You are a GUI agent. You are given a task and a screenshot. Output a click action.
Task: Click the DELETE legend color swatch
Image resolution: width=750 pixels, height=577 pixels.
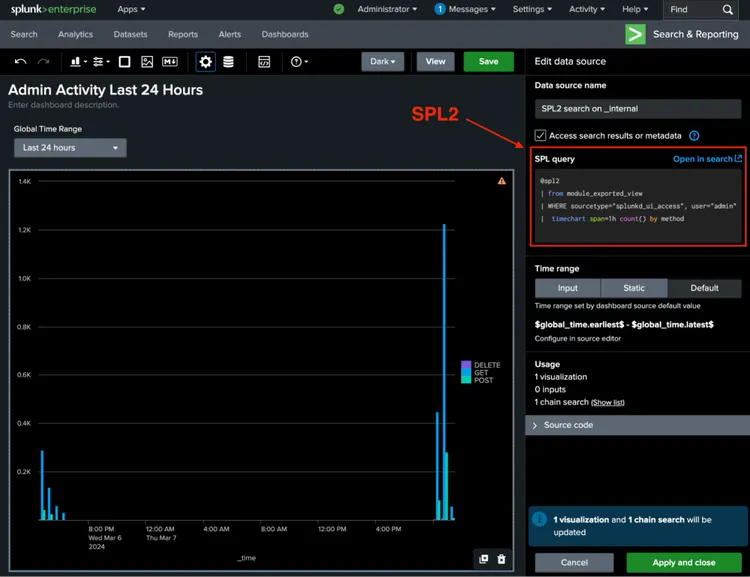466,365
